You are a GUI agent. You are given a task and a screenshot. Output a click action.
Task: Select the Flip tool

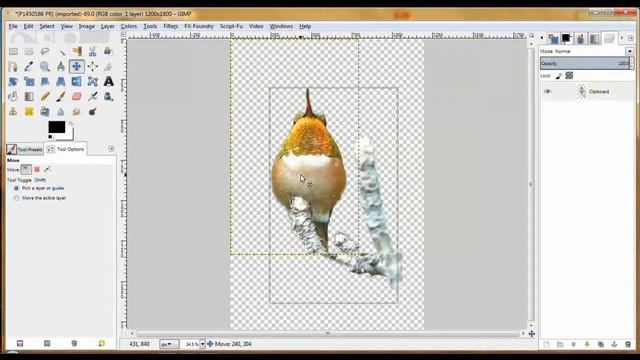(77, 82)
